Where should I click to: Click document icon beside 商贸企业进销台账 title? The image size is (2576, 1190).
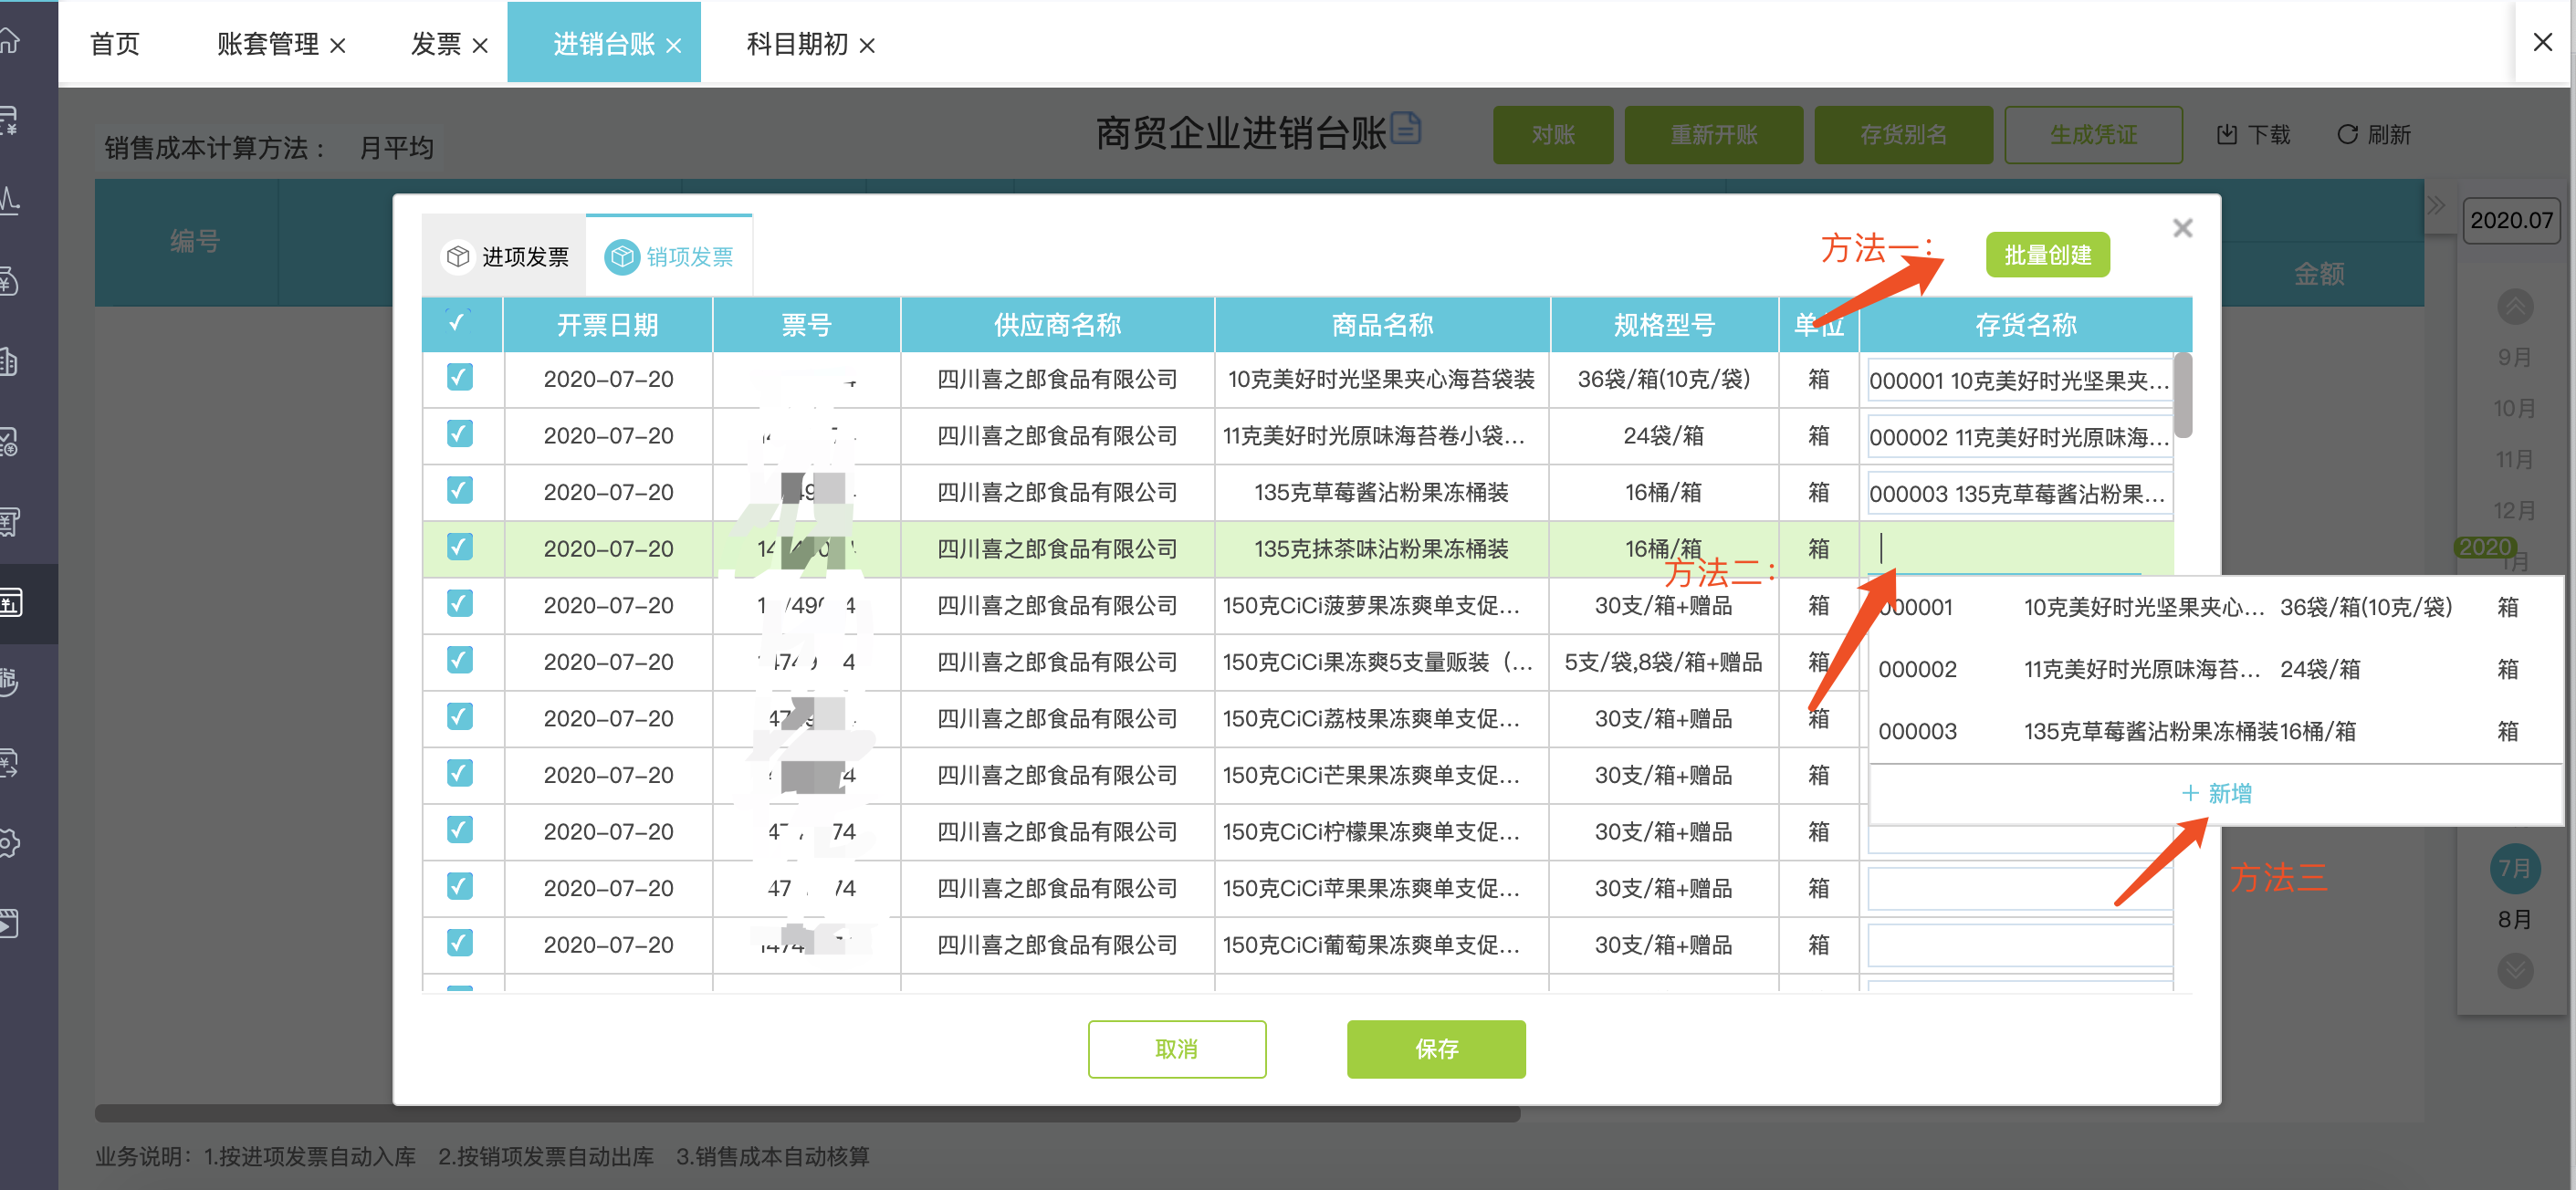1405,128
